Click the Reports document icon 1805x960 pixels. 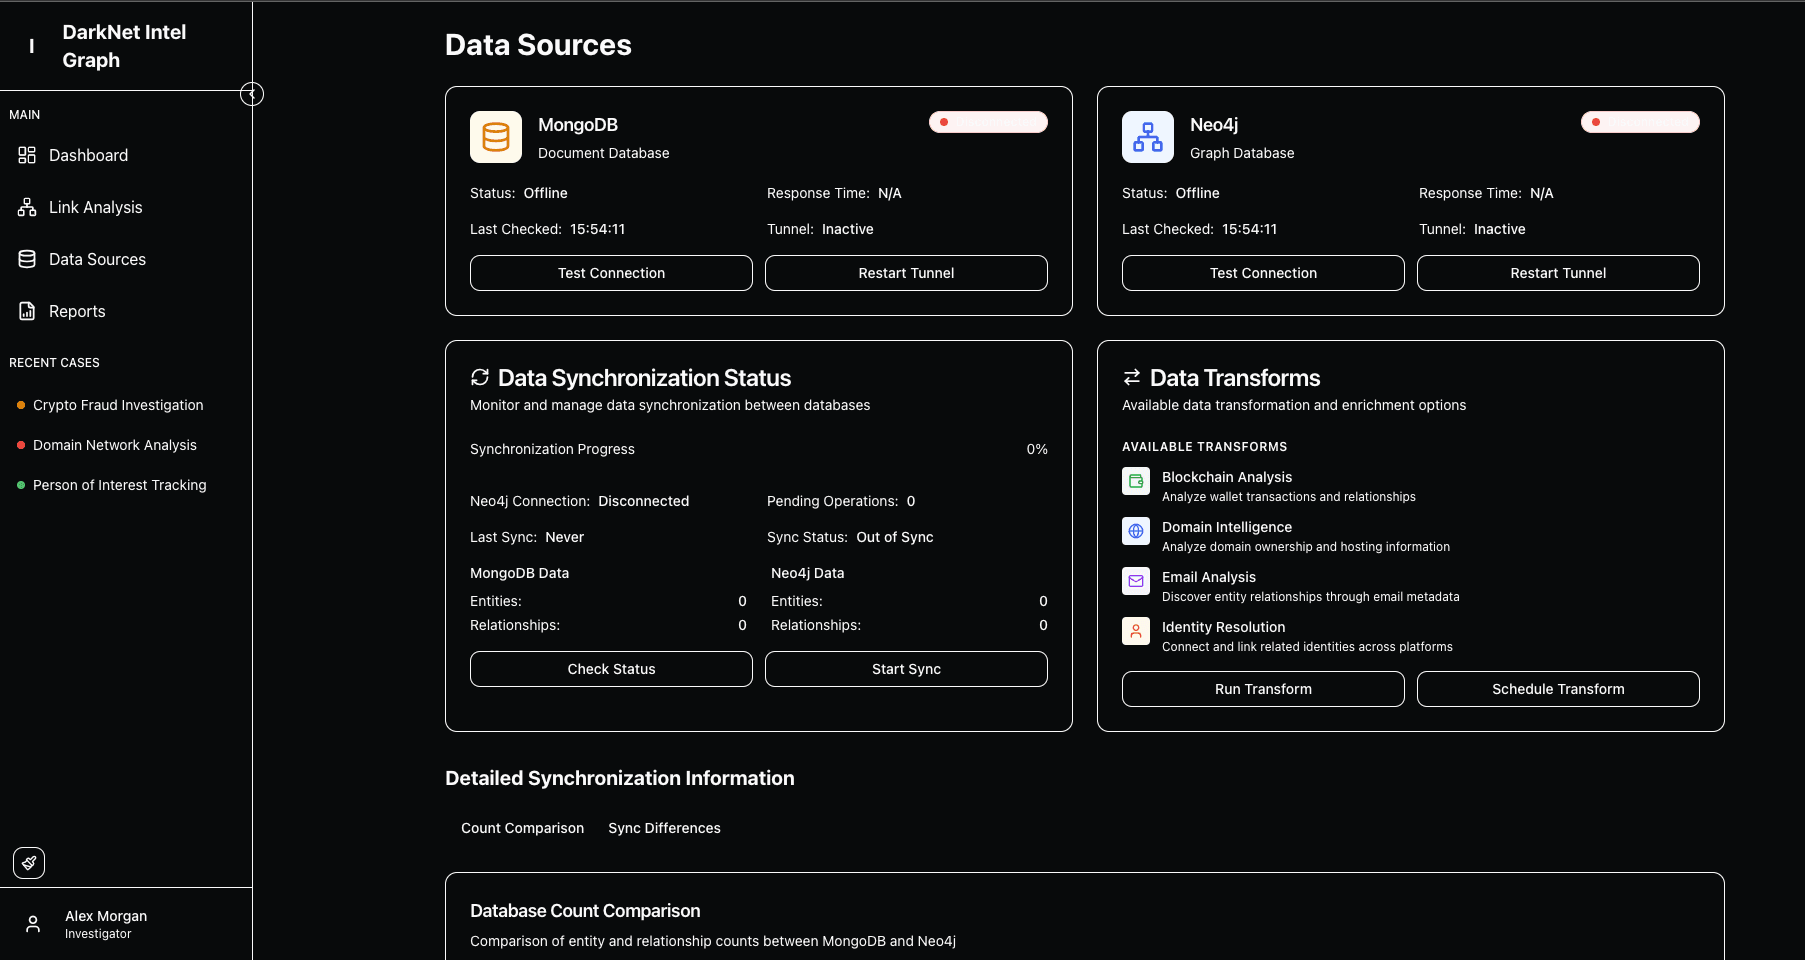[x=27, y=311]
